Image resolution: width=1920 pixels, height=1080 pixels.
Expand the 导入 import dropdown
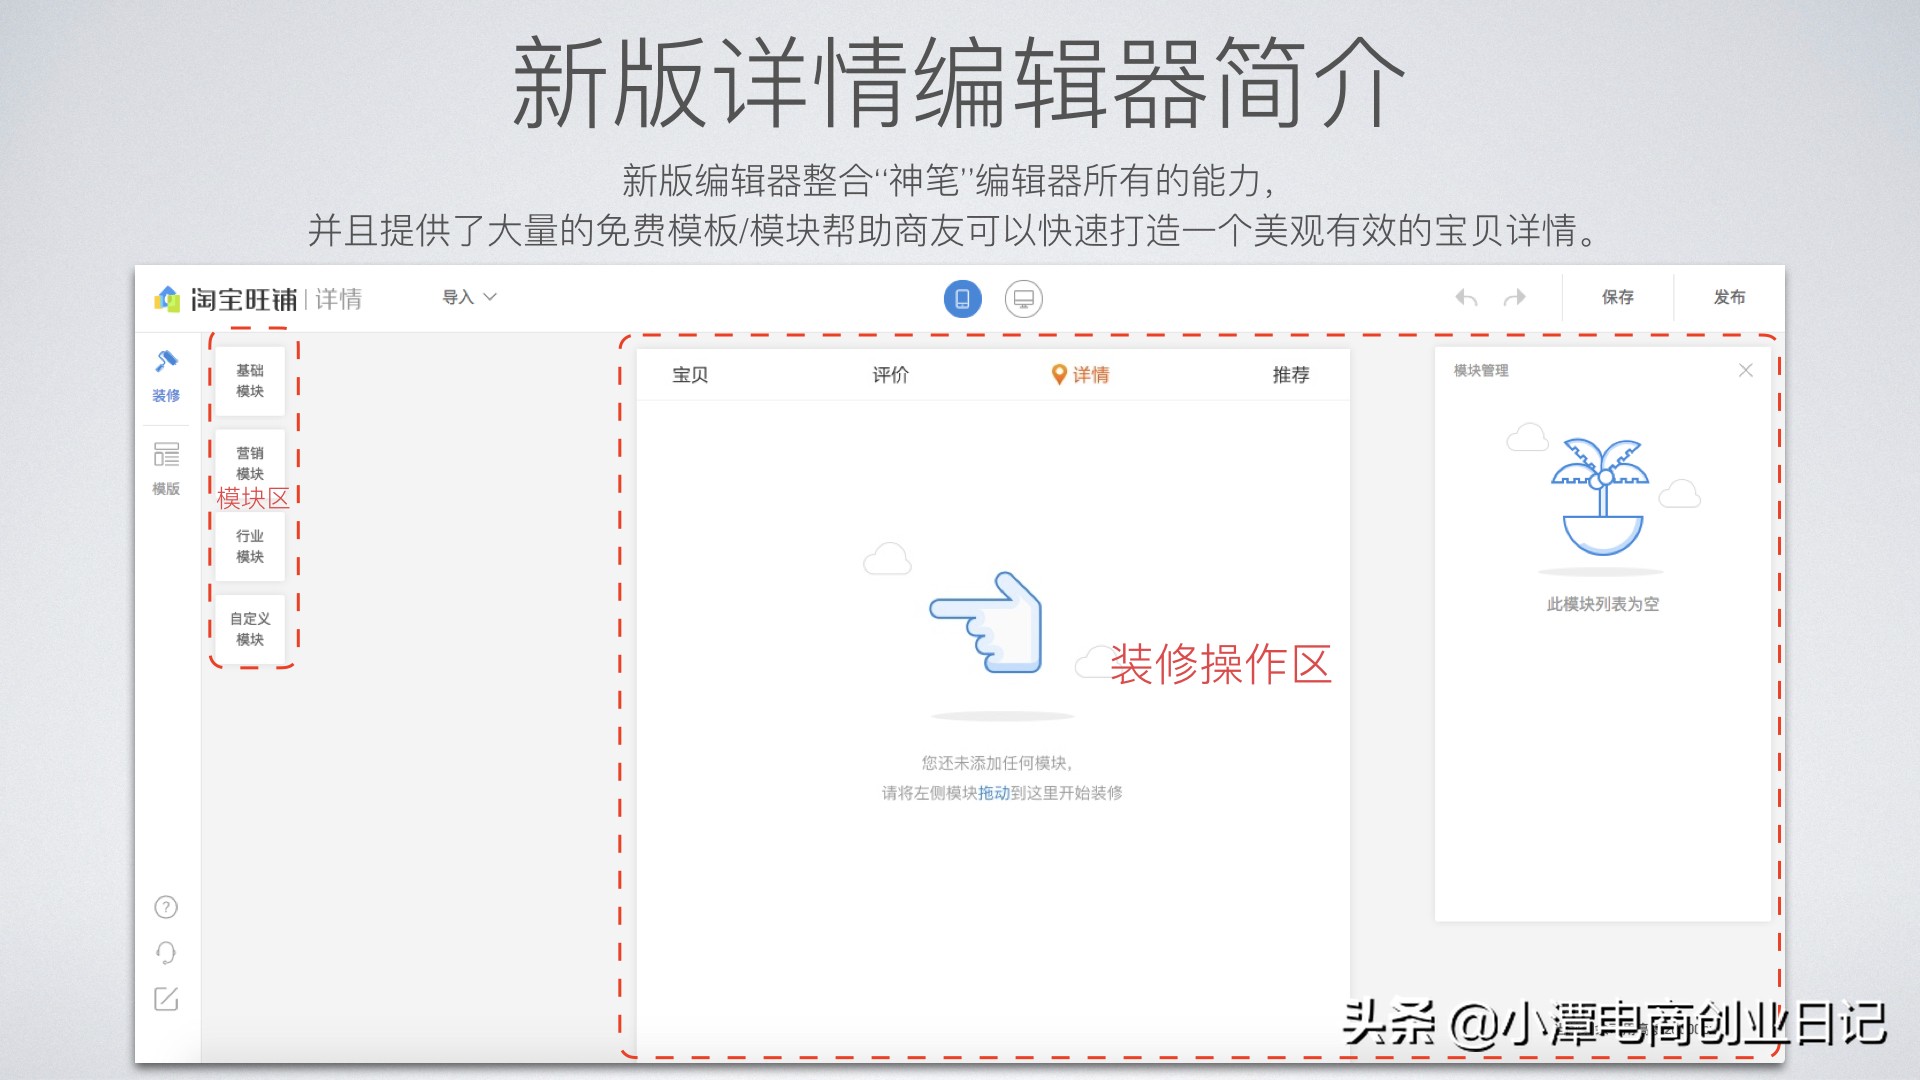[468, 297]
